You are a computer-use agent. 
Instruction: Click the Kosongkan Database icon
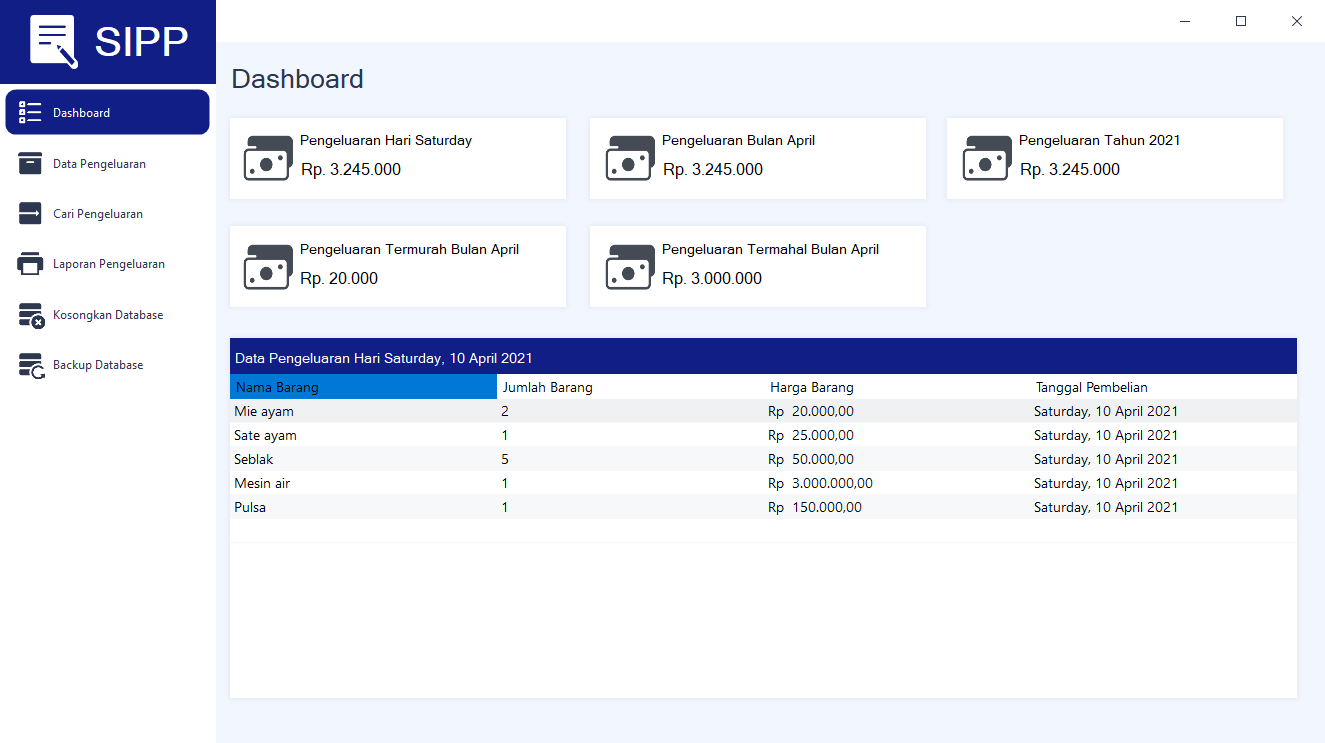tap(31, 315)
